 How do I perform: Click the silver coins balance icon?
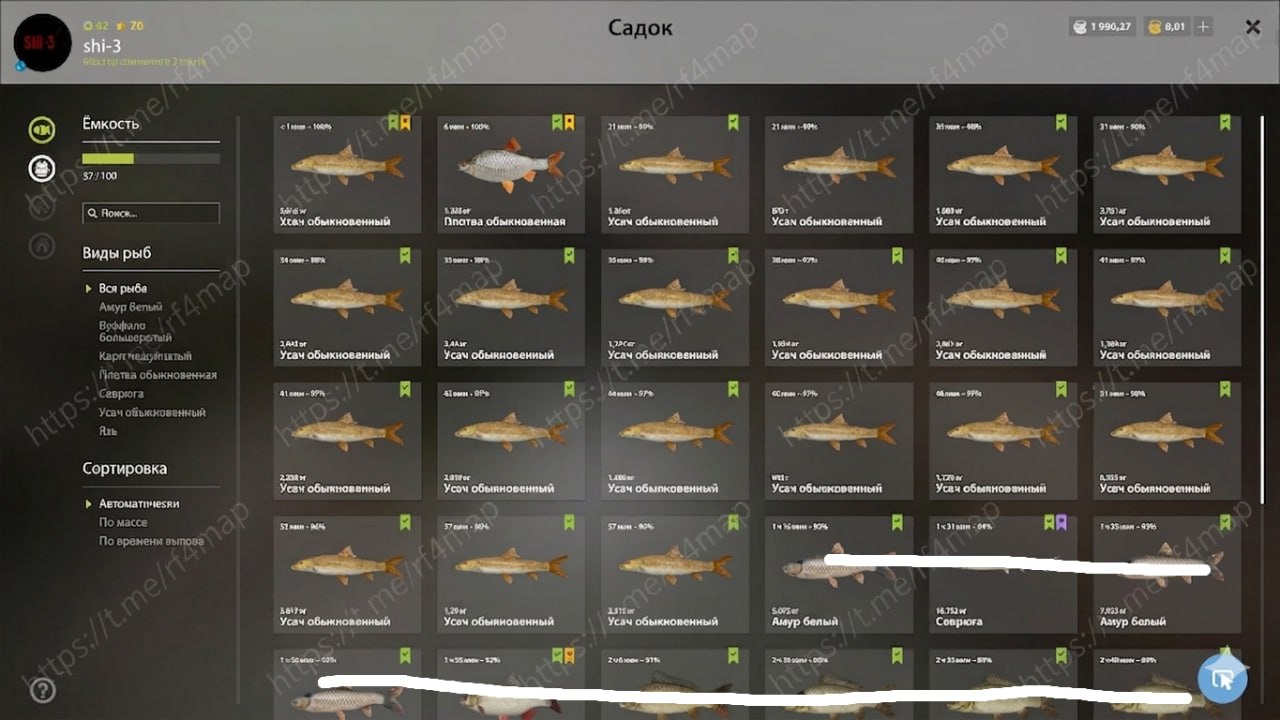[1079, 27]
